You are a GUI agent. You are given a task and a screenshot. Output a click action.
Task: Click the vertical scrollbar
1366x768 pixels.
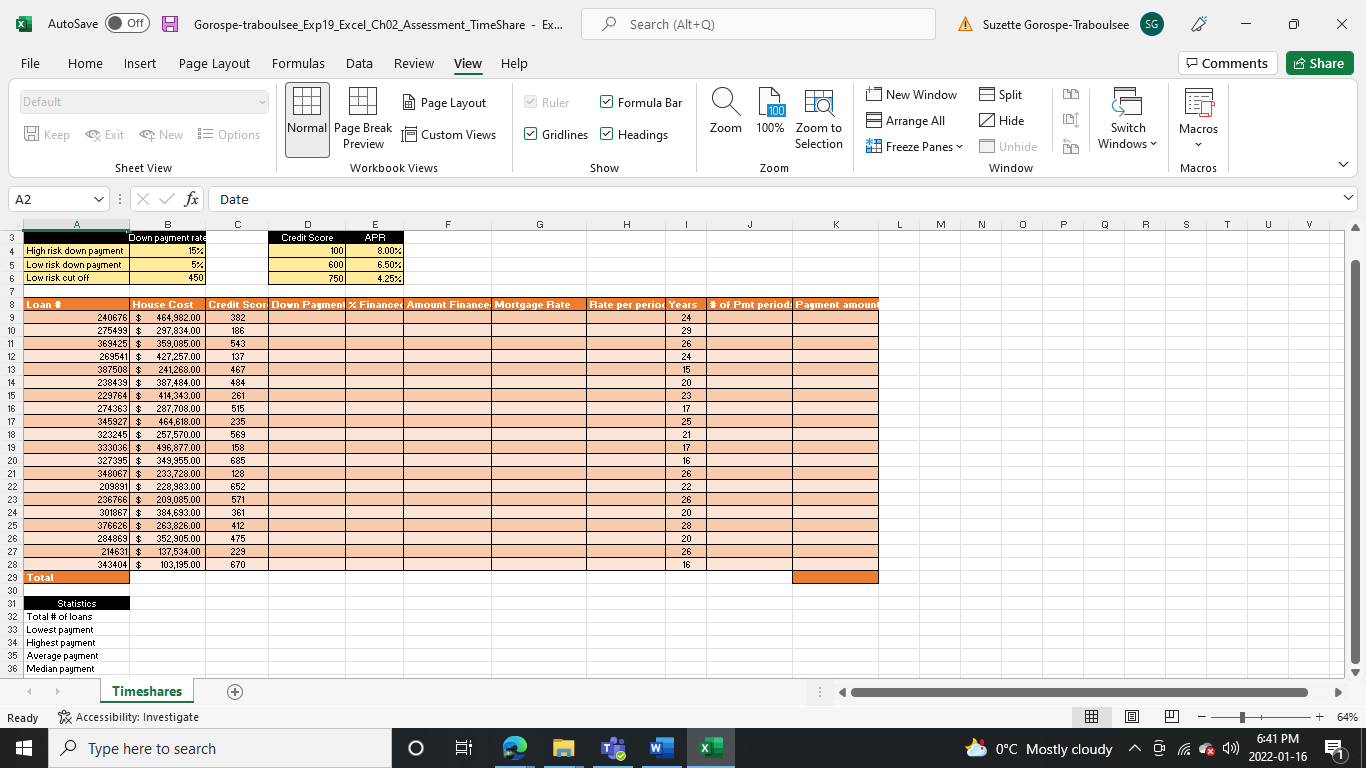click(1356, 460)
